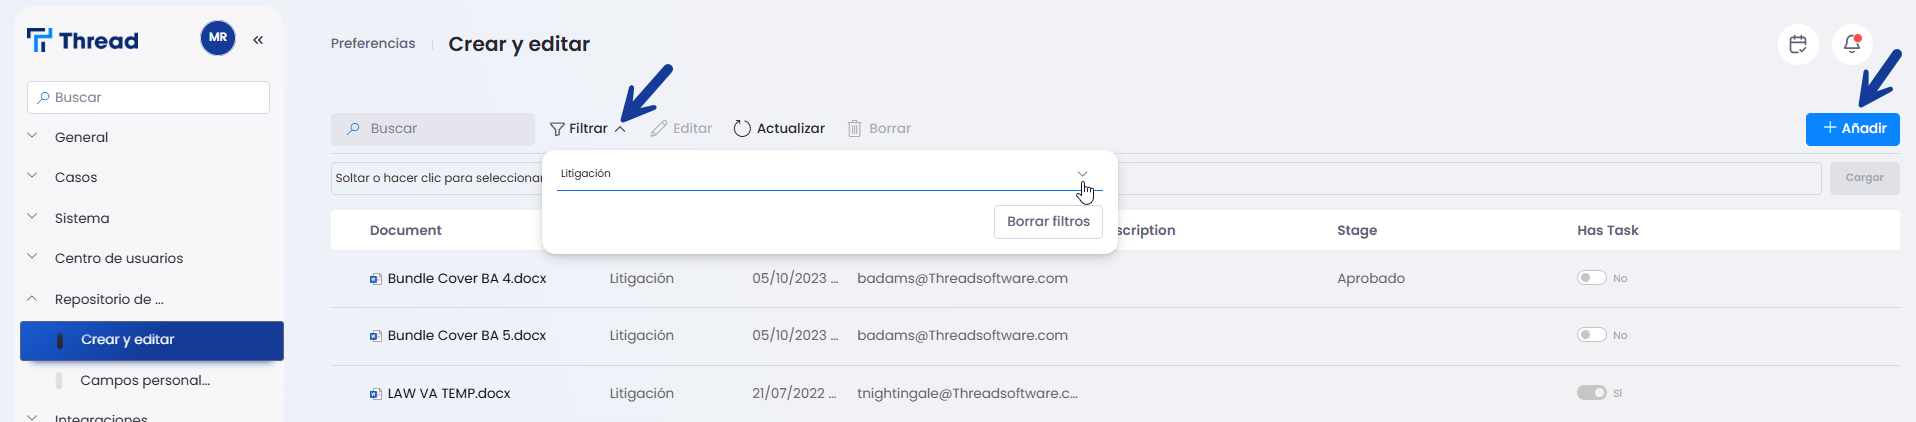1916x422 pixels.
Task: Expand the Casos sidebar section
Action: (76, 177)
